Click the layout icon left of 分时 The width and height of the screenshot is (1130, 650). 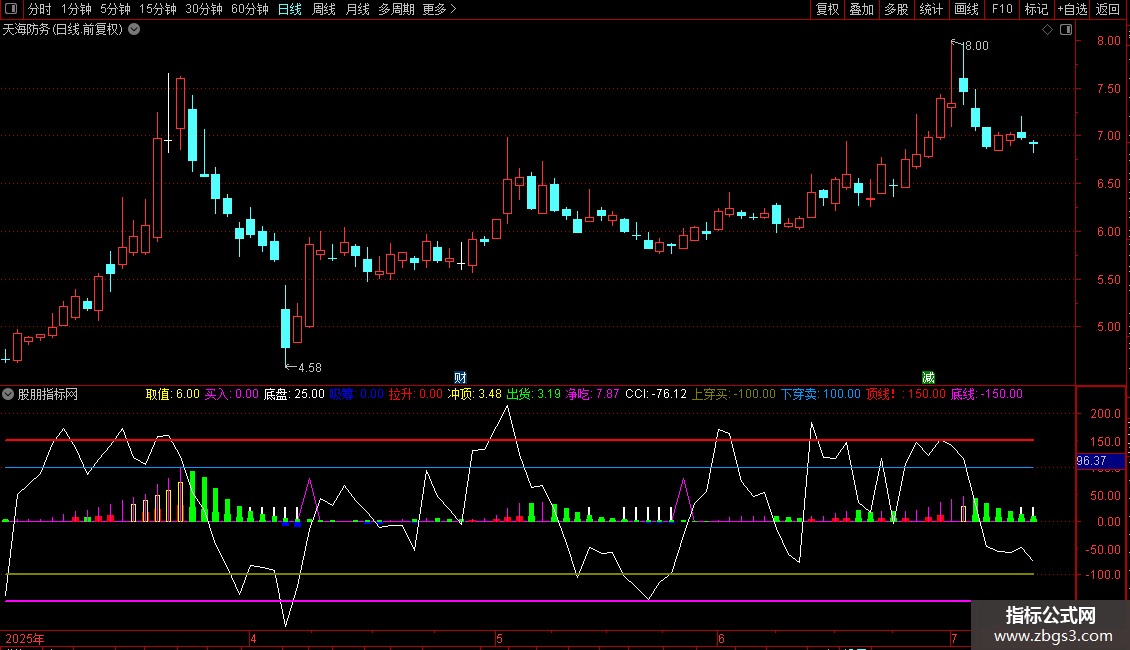pos(11,9)
